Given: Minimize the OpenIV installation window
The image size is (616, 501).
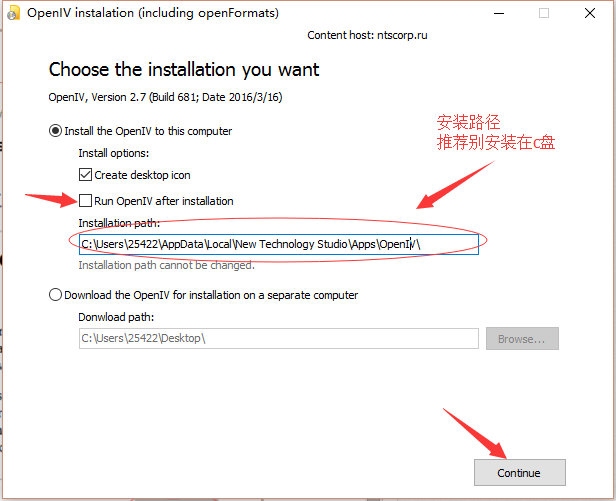Looking at the screenshot, I should pyautogui.click(x=499, y=13).
